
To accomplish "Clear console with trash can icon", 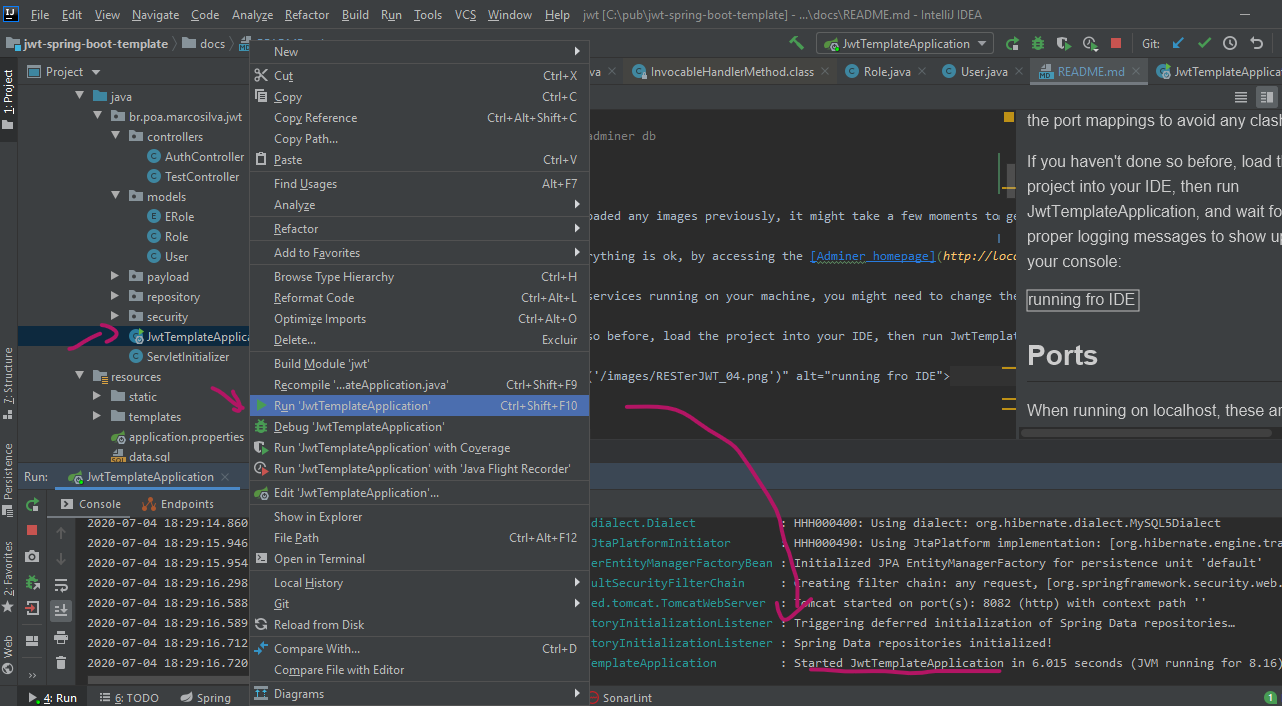I will click(61, 662).
